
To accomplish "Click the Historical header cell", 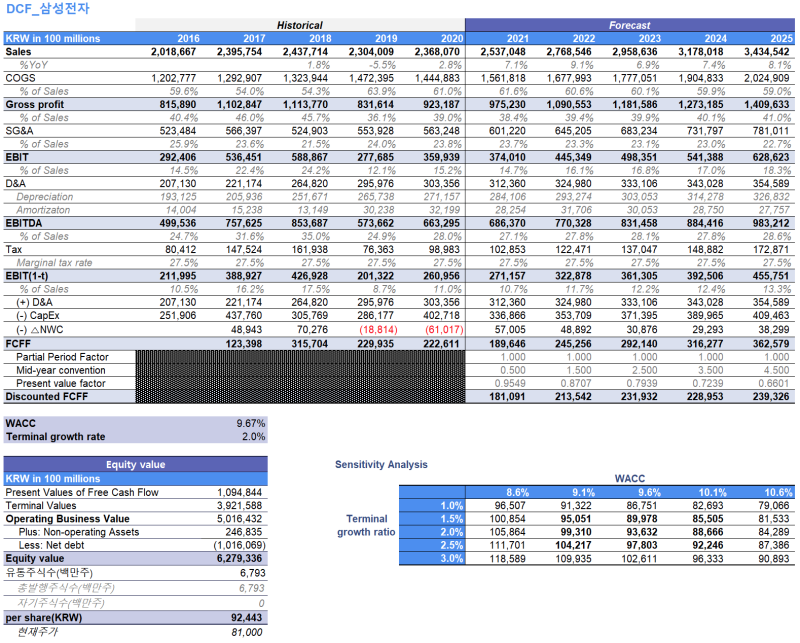I will [x=300, y=25].
